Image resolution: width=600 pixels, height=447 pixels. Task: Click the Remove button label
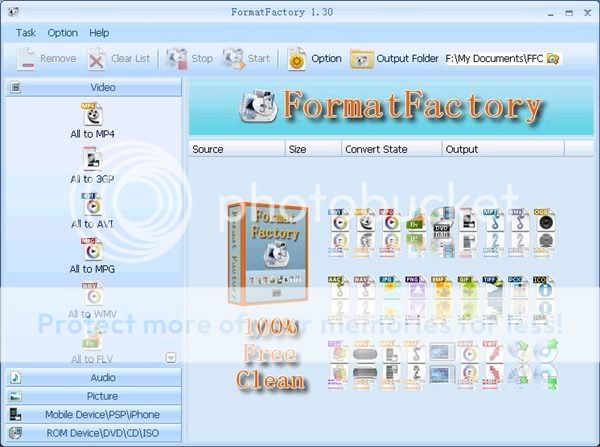coord(58,59)
